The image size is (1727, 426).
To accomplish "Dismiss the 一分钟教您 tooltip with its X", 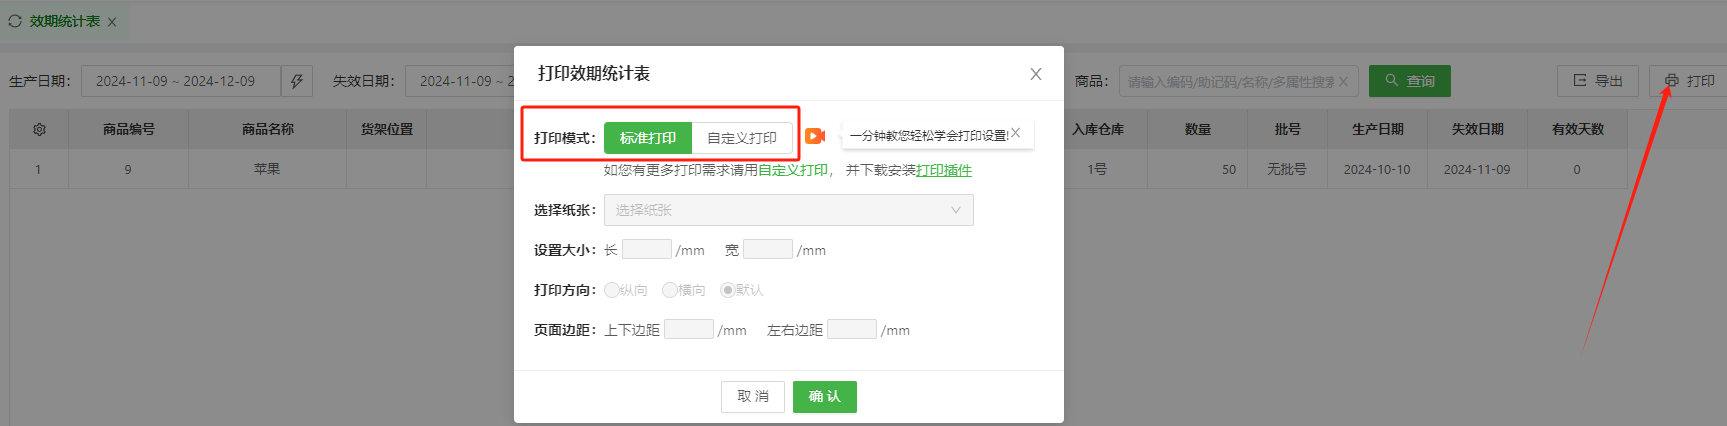I will 1016,133.
